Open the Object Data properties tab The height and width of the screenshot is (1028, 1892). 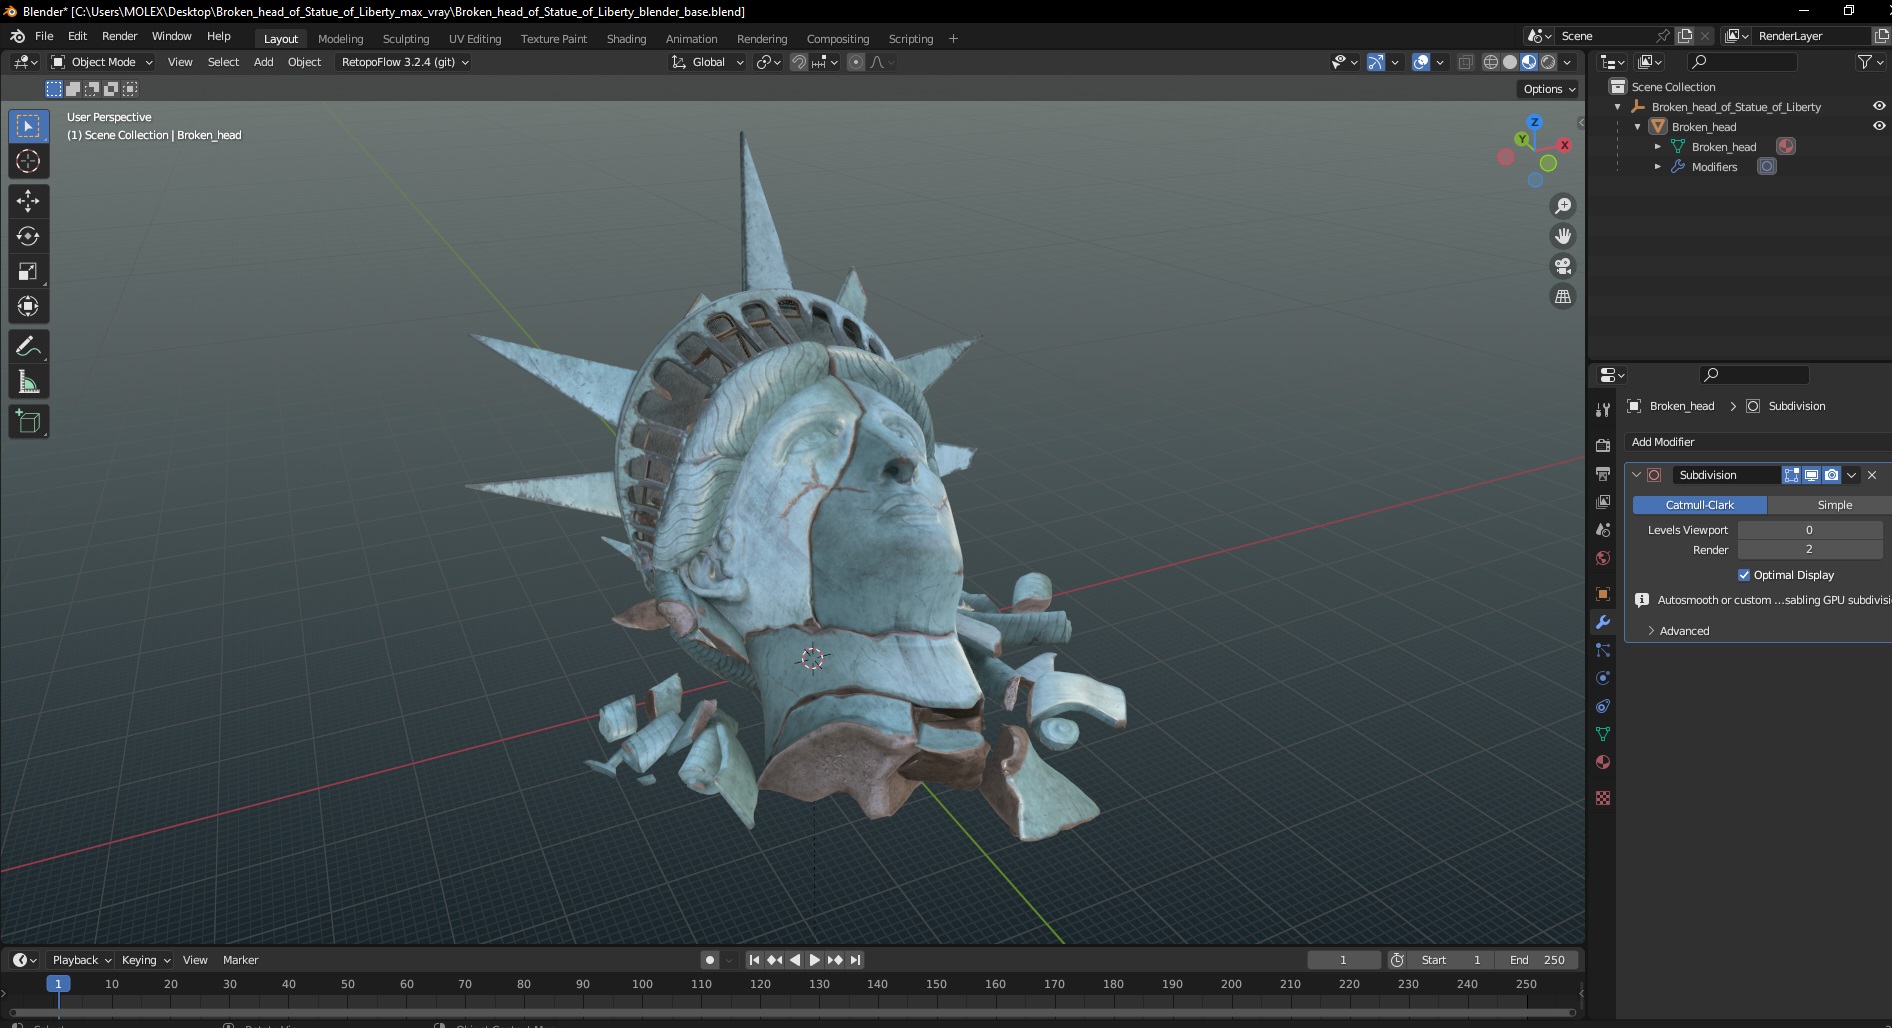point(1603,733)
